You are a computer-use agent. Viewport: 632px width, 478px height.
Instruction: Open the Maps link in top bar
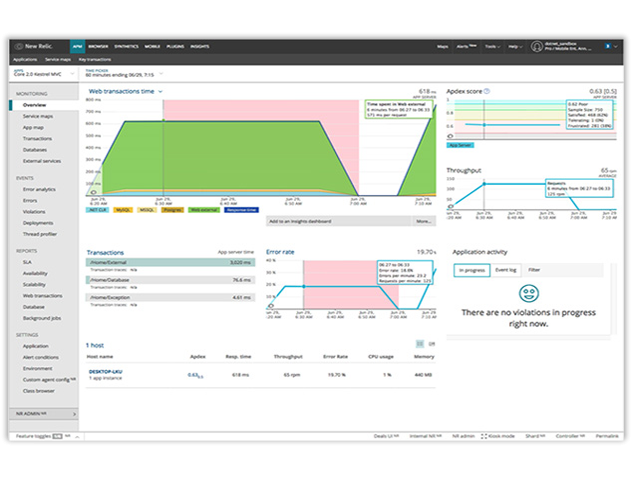[443, 46]
